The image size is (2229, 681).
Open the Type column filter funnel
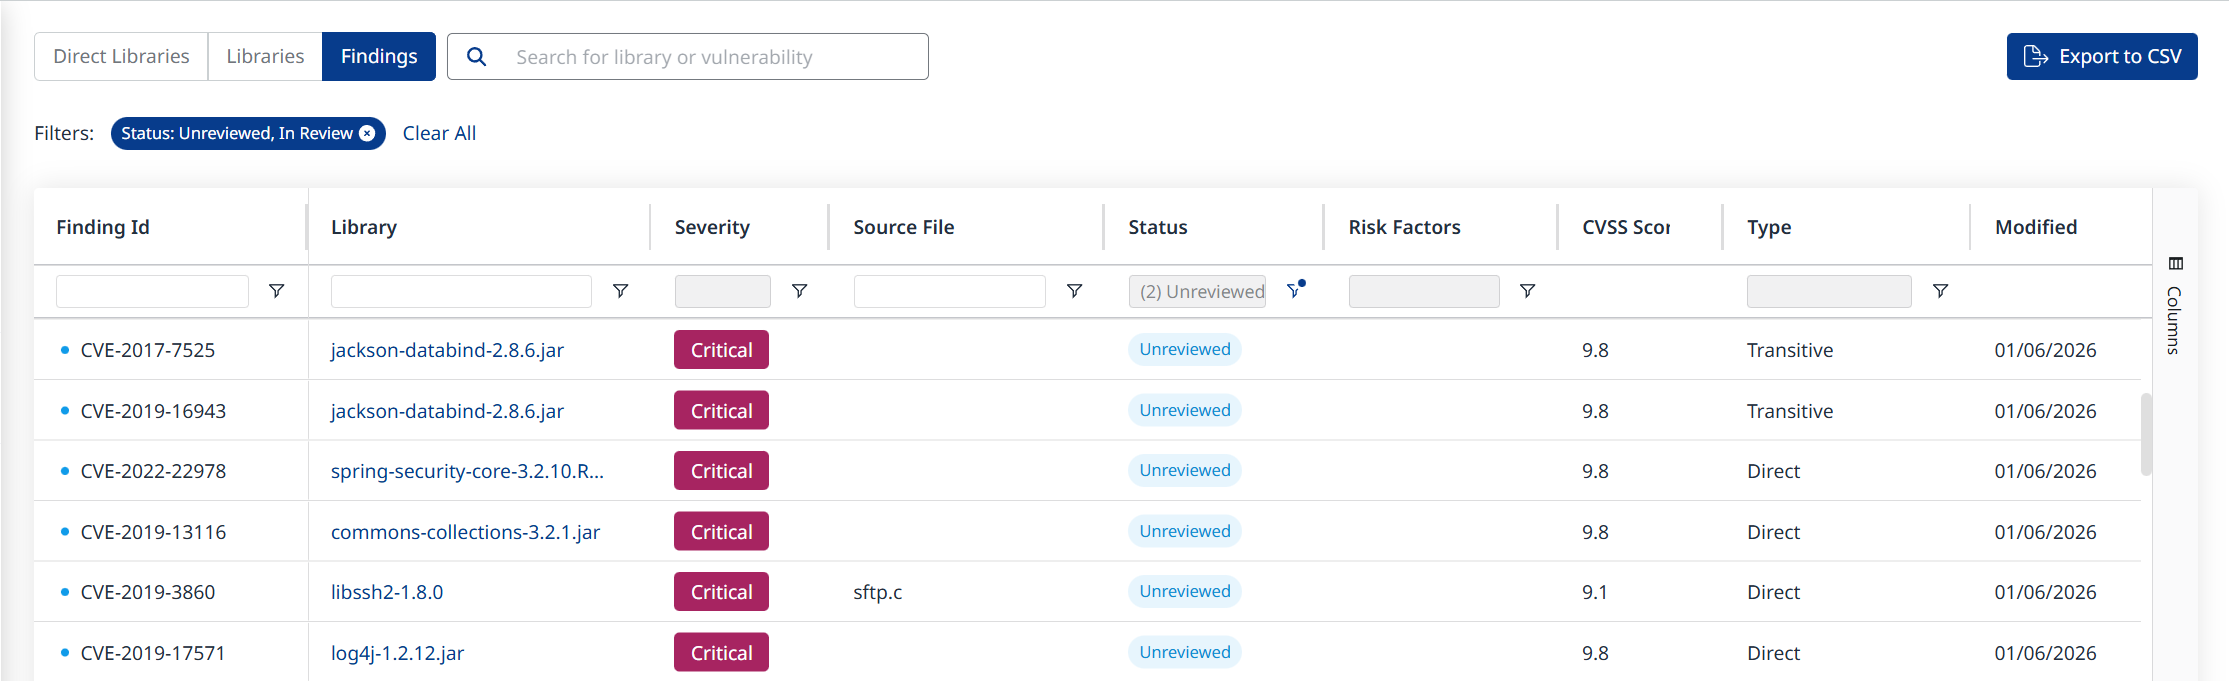point(1940,291)
